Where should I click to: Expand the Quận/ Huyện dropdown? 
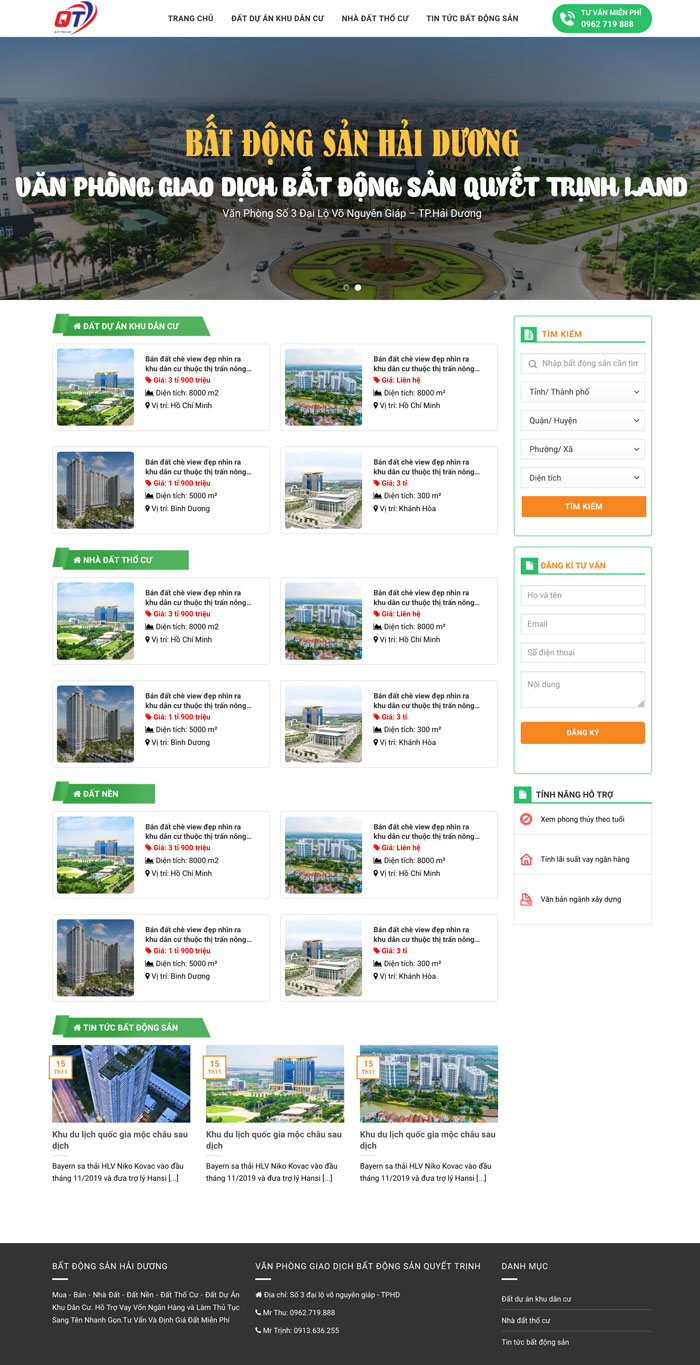pos(583,421)
